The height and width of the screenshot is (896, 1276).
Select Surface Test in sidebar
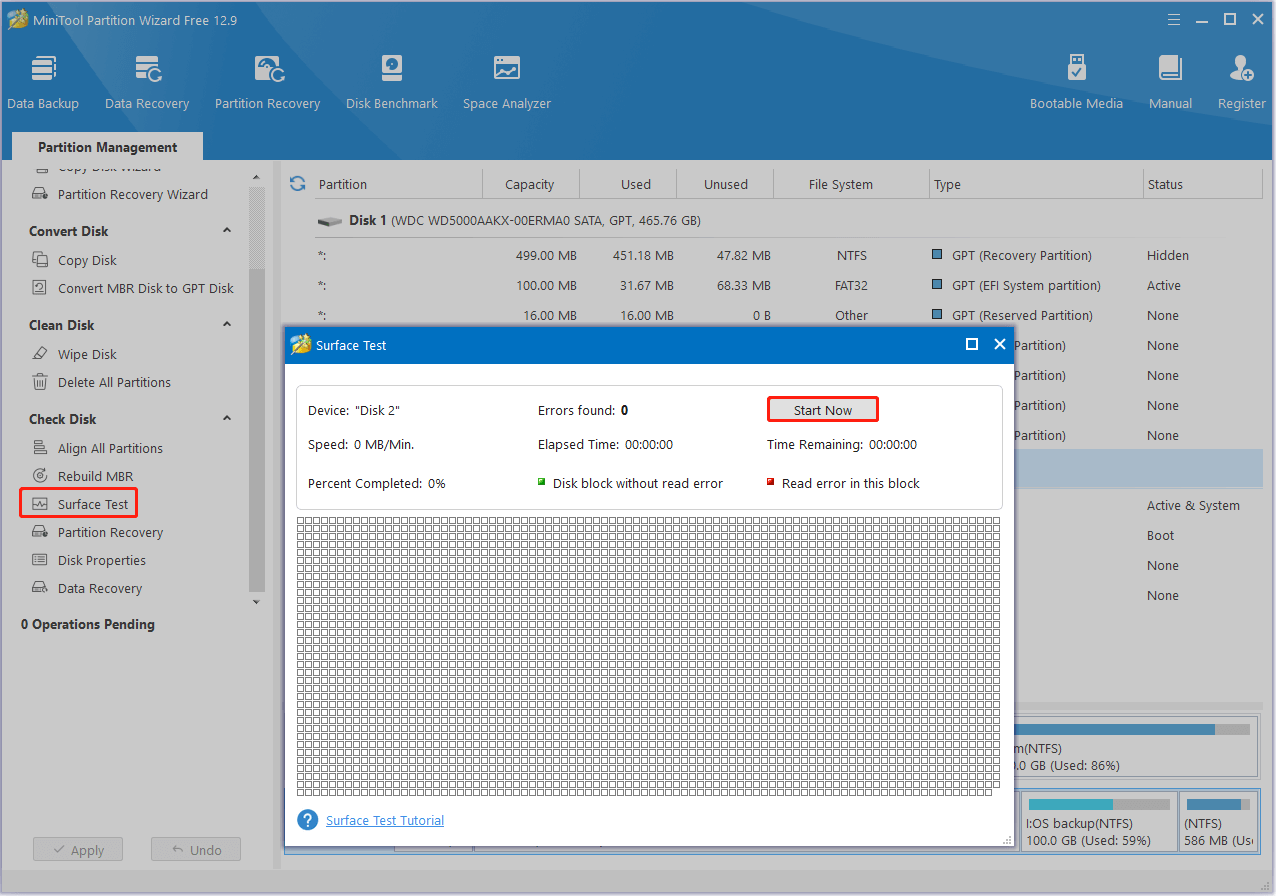[x=80, y=504]
